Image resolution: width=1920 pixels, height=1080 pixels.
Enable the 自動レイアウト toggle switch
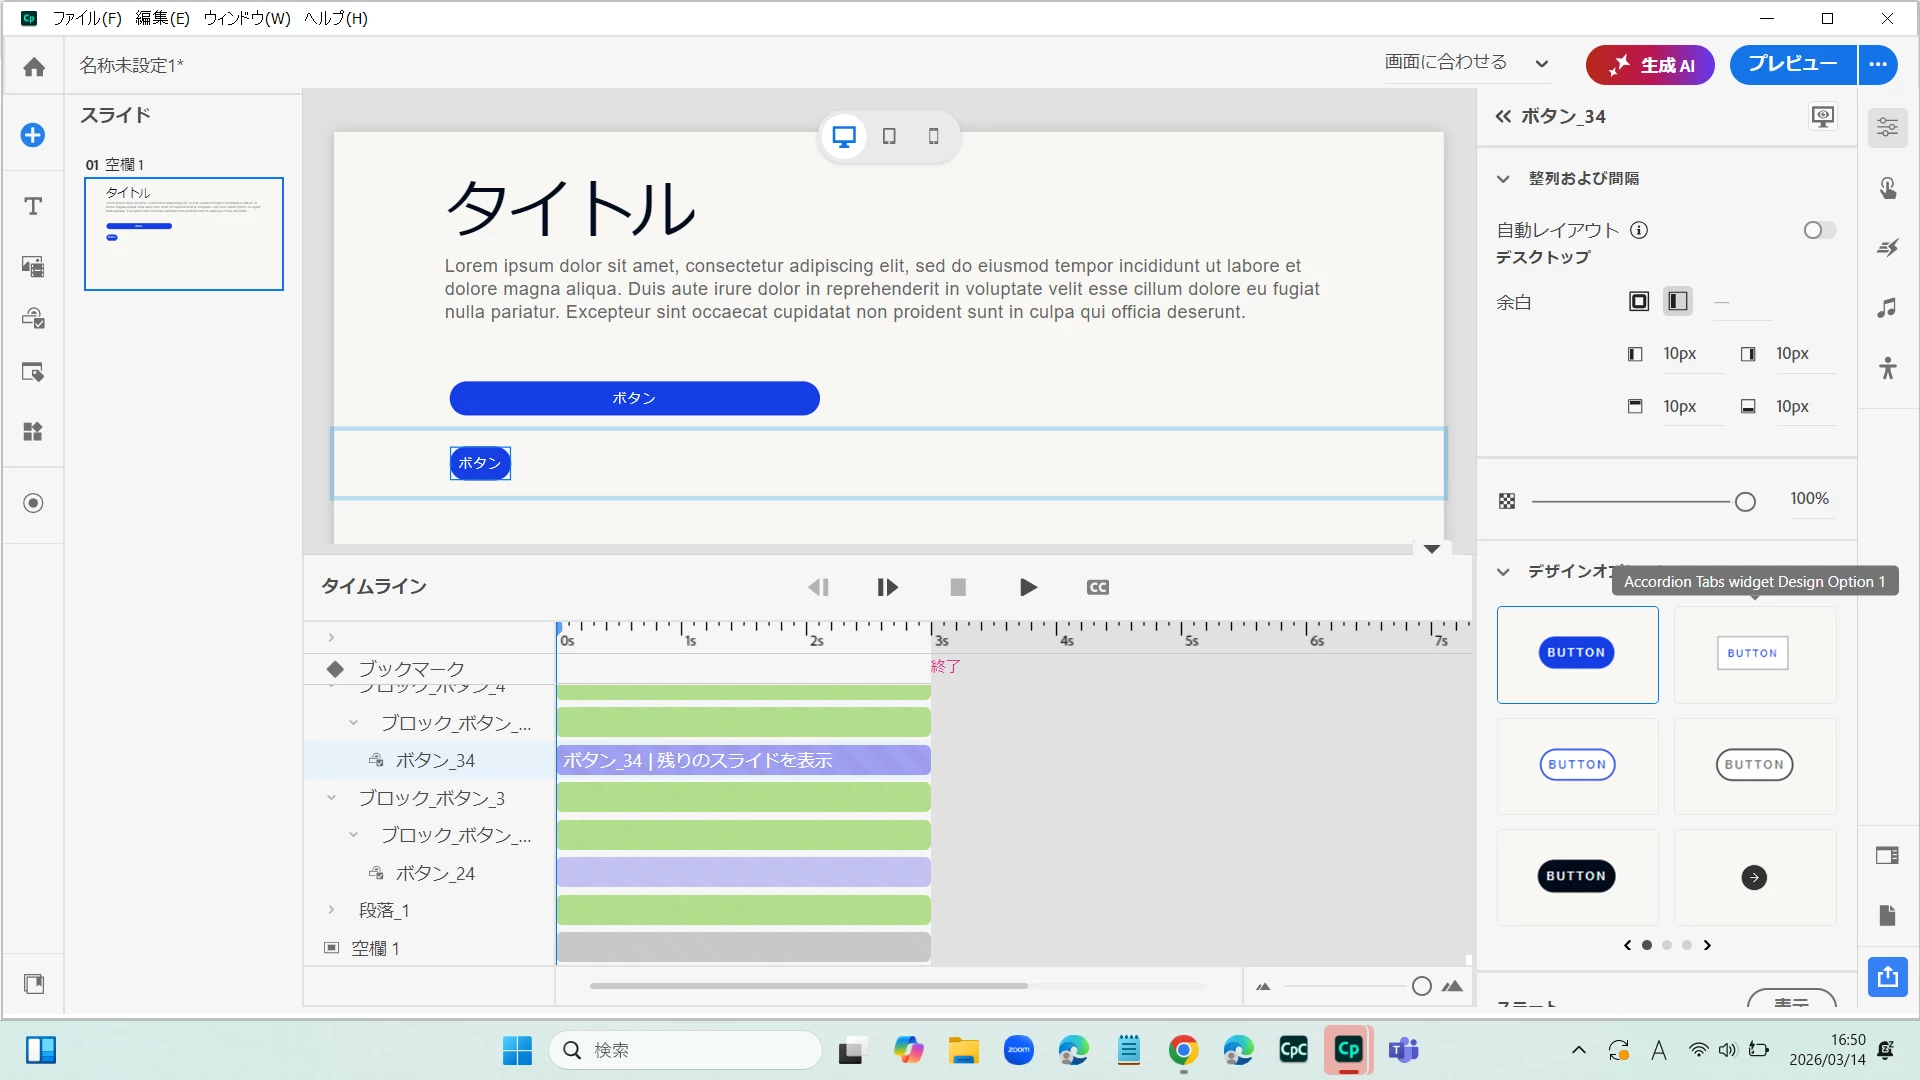pyautogui.click(x=1819, y=230)
